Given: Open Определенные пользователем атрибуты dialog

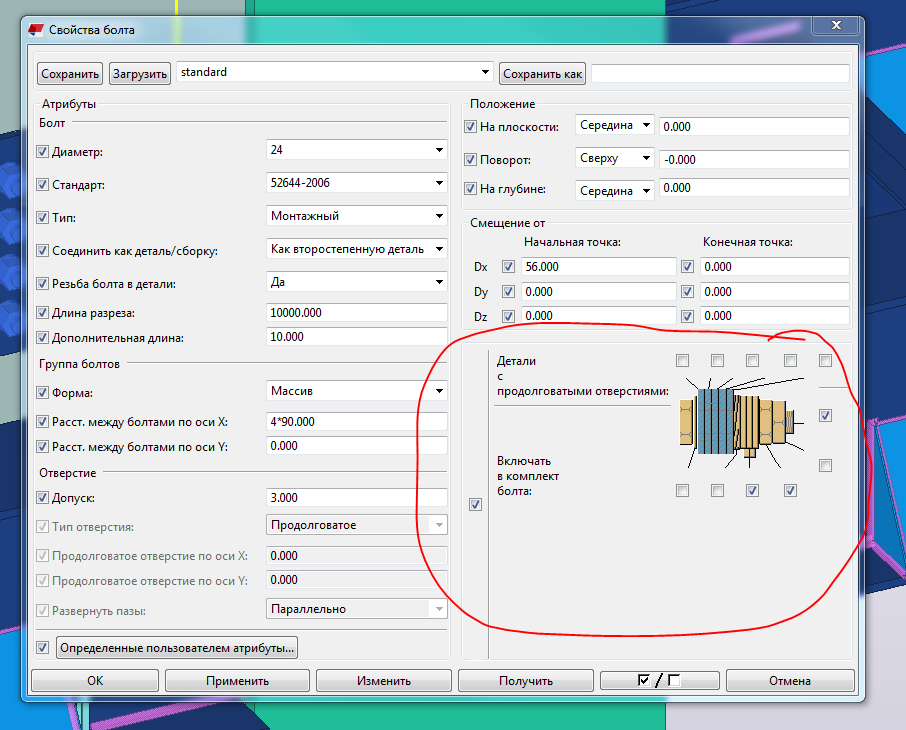Looking at the screenshot, I should [x=177, y=648].
